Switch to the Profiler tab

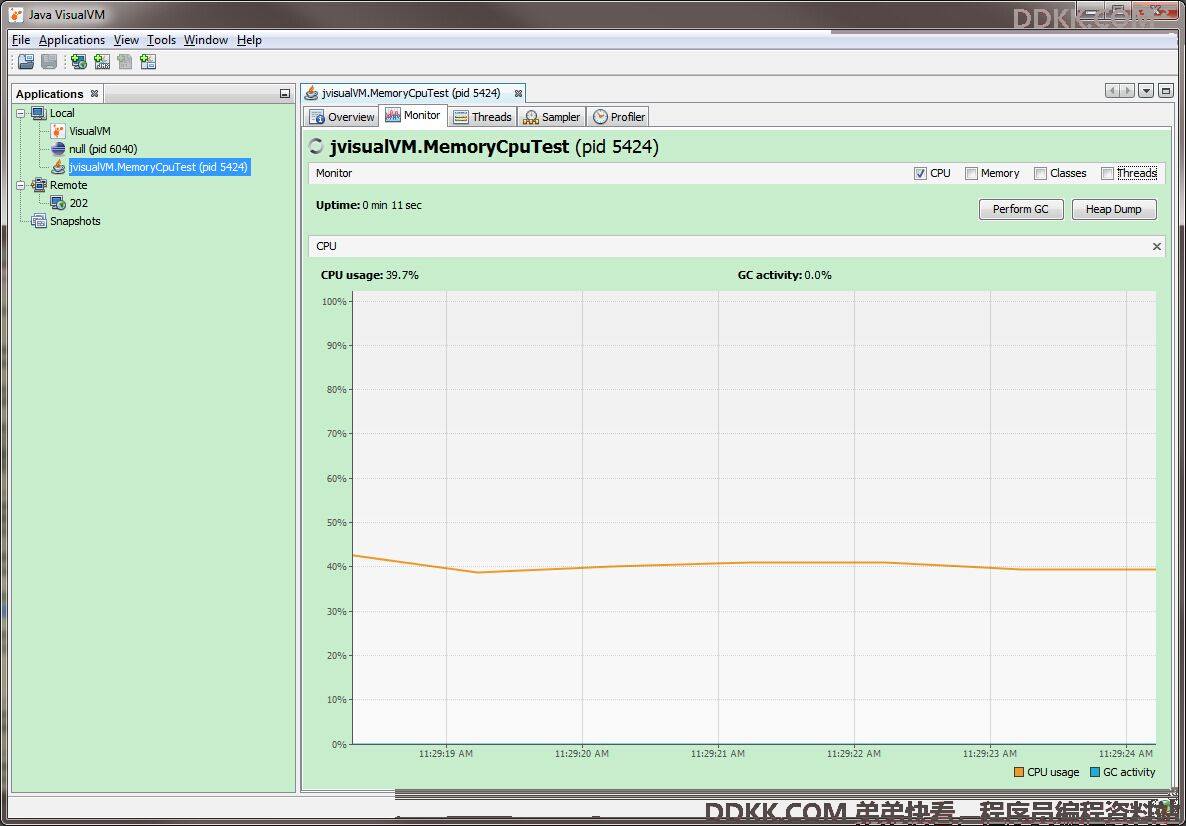pyautogui.click(x=619, y=116)
